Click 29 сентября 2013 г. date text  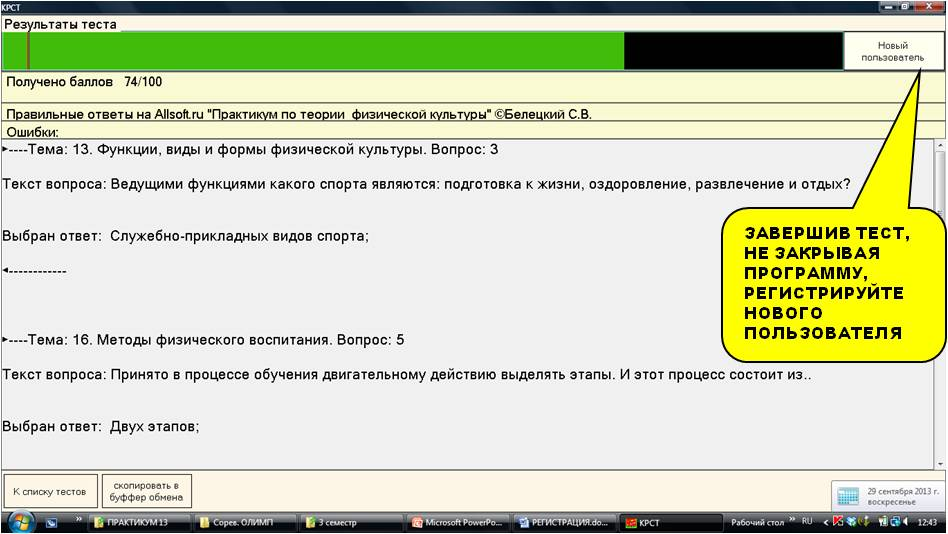pos(903,491)
